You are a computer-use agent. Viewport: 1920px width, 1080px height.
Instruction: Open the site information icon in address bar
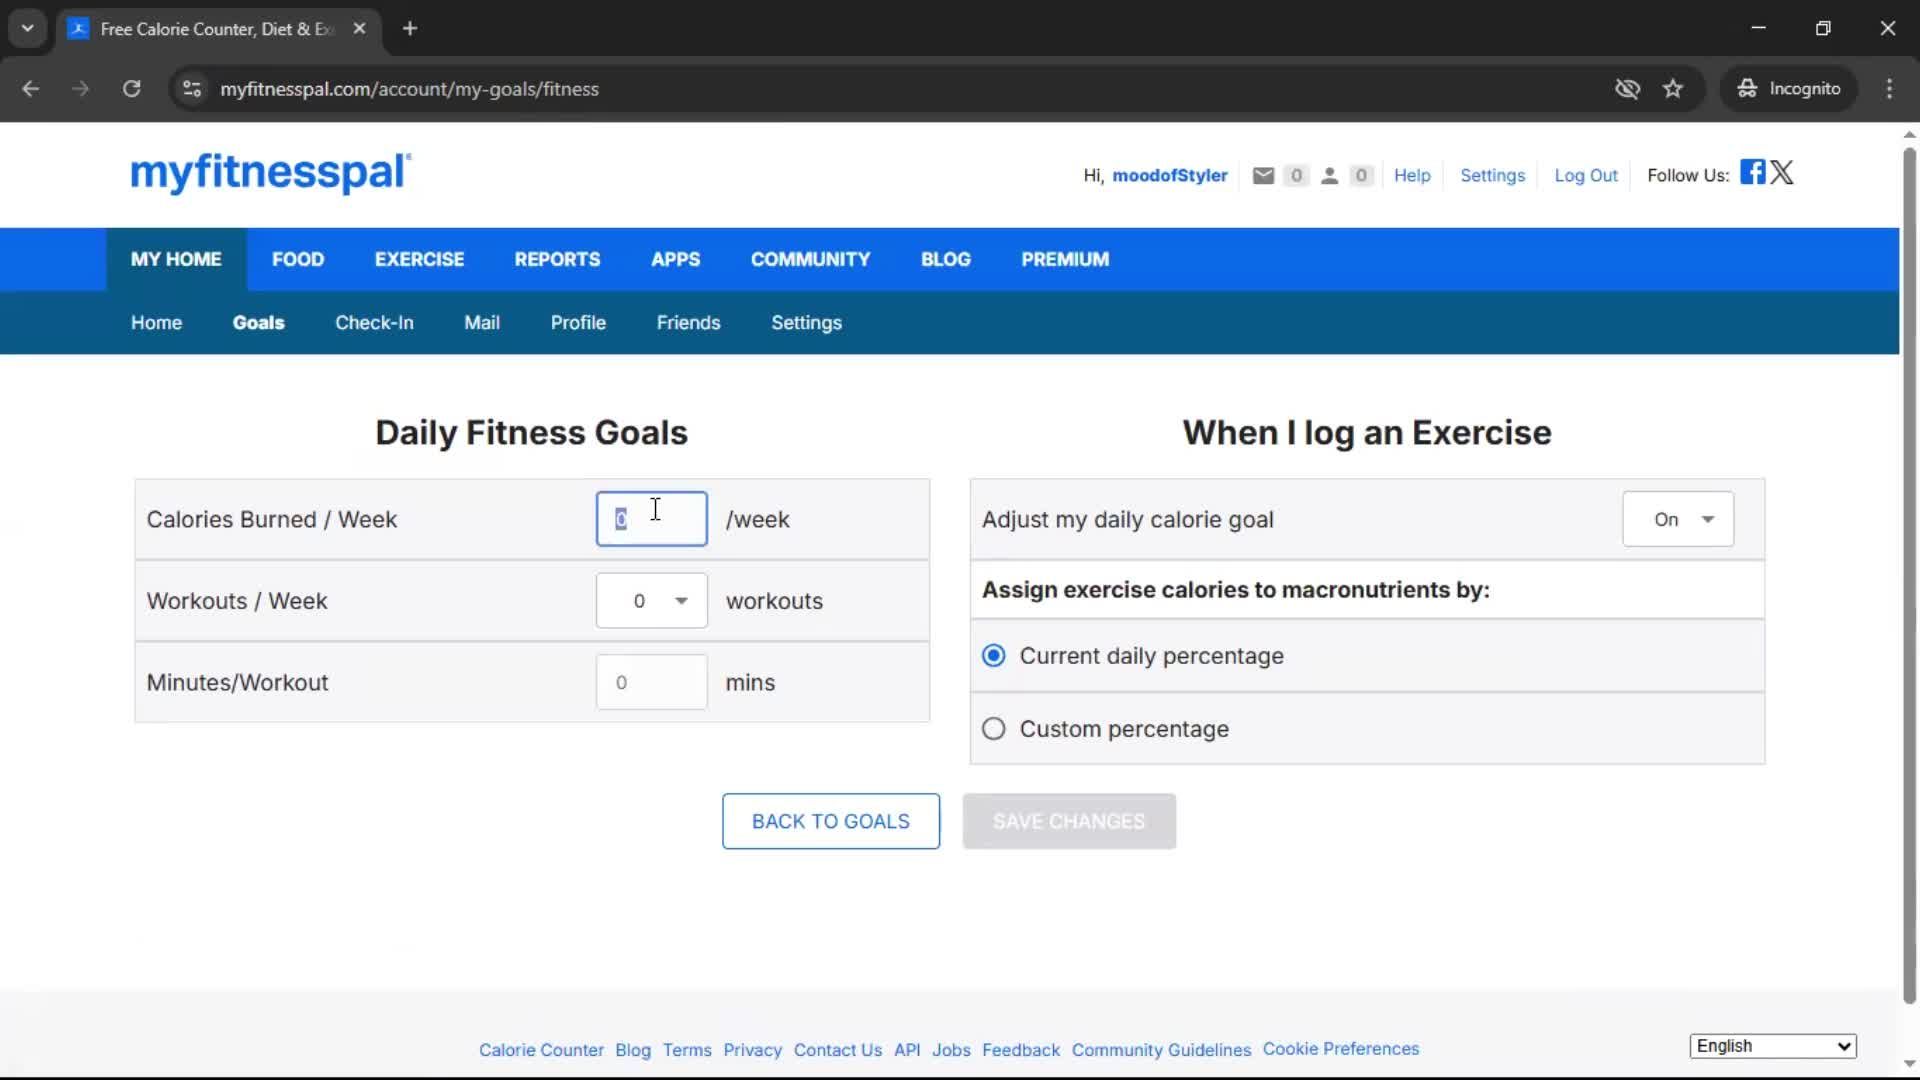(x=192, y=89)
